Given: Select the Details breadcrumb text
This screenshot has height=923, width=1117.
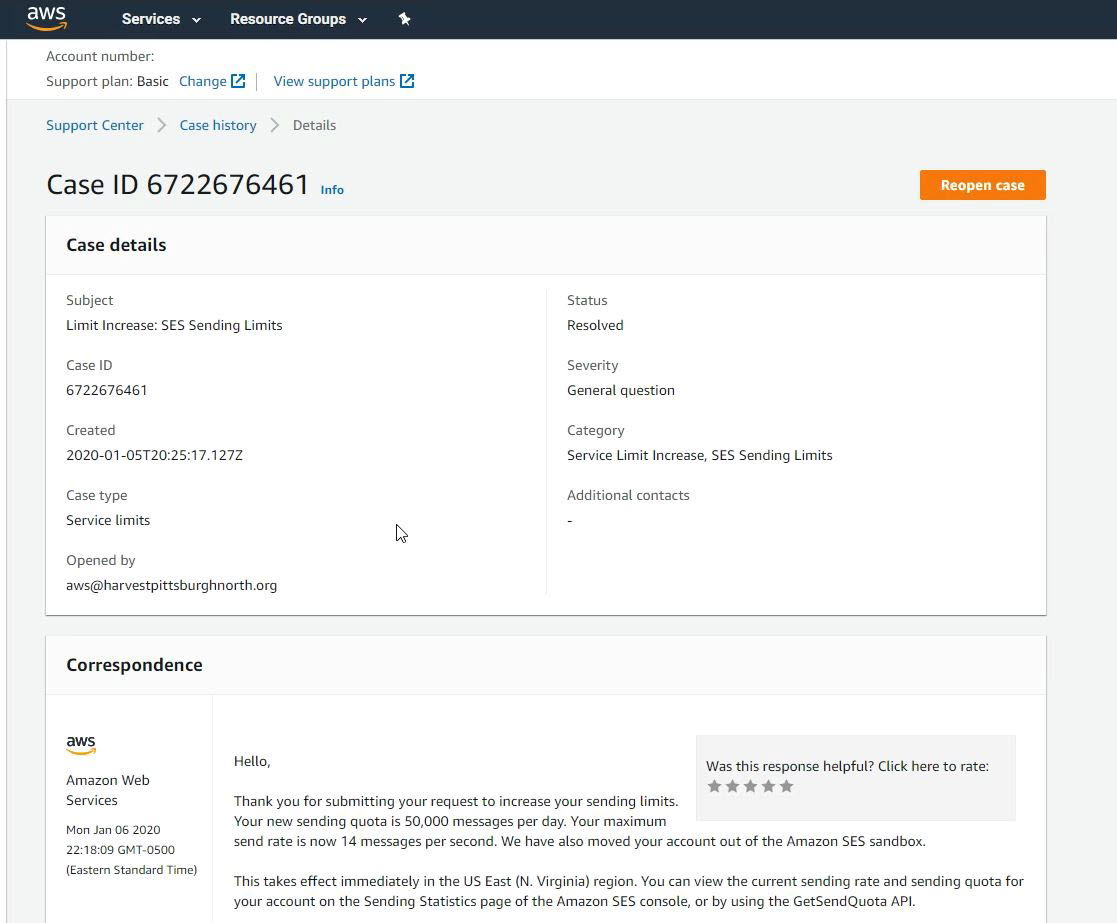Looking at the screenshot, I should (314, 125).
